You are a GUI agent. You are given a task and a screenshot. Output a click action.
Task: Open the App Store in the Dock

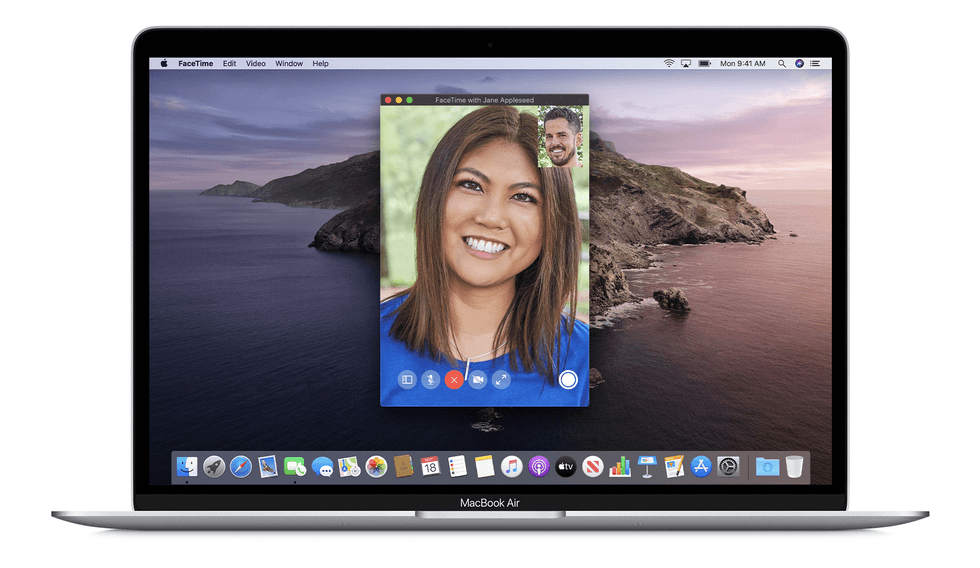(701, 466)
